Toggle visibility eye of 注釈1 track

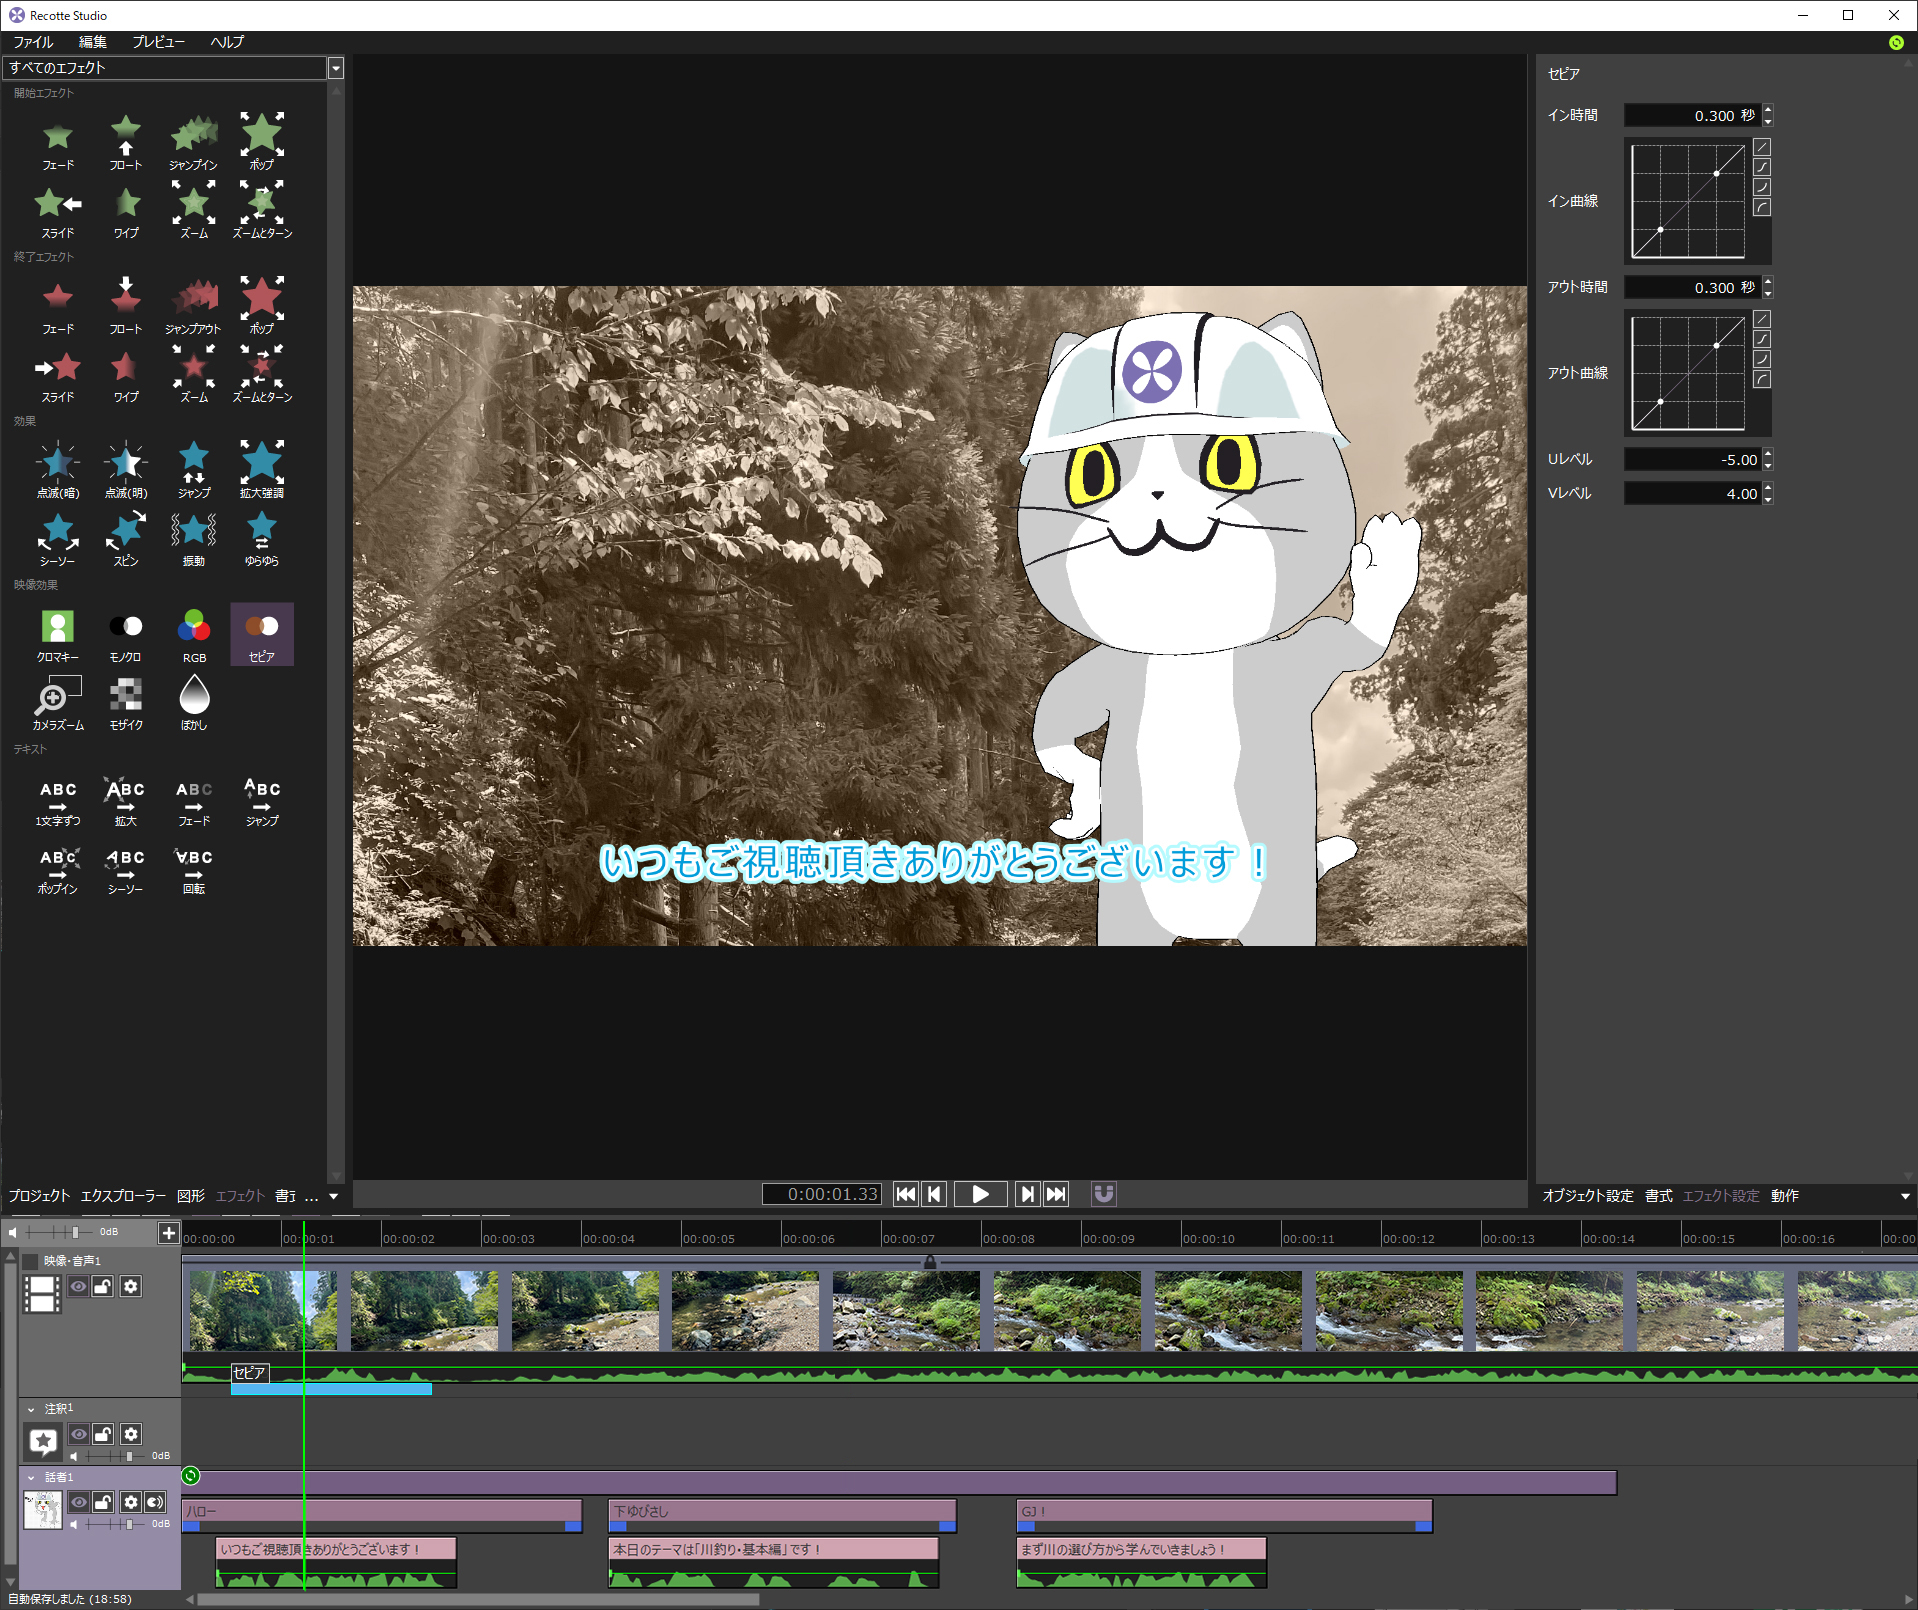click(x=78, y=1434)
